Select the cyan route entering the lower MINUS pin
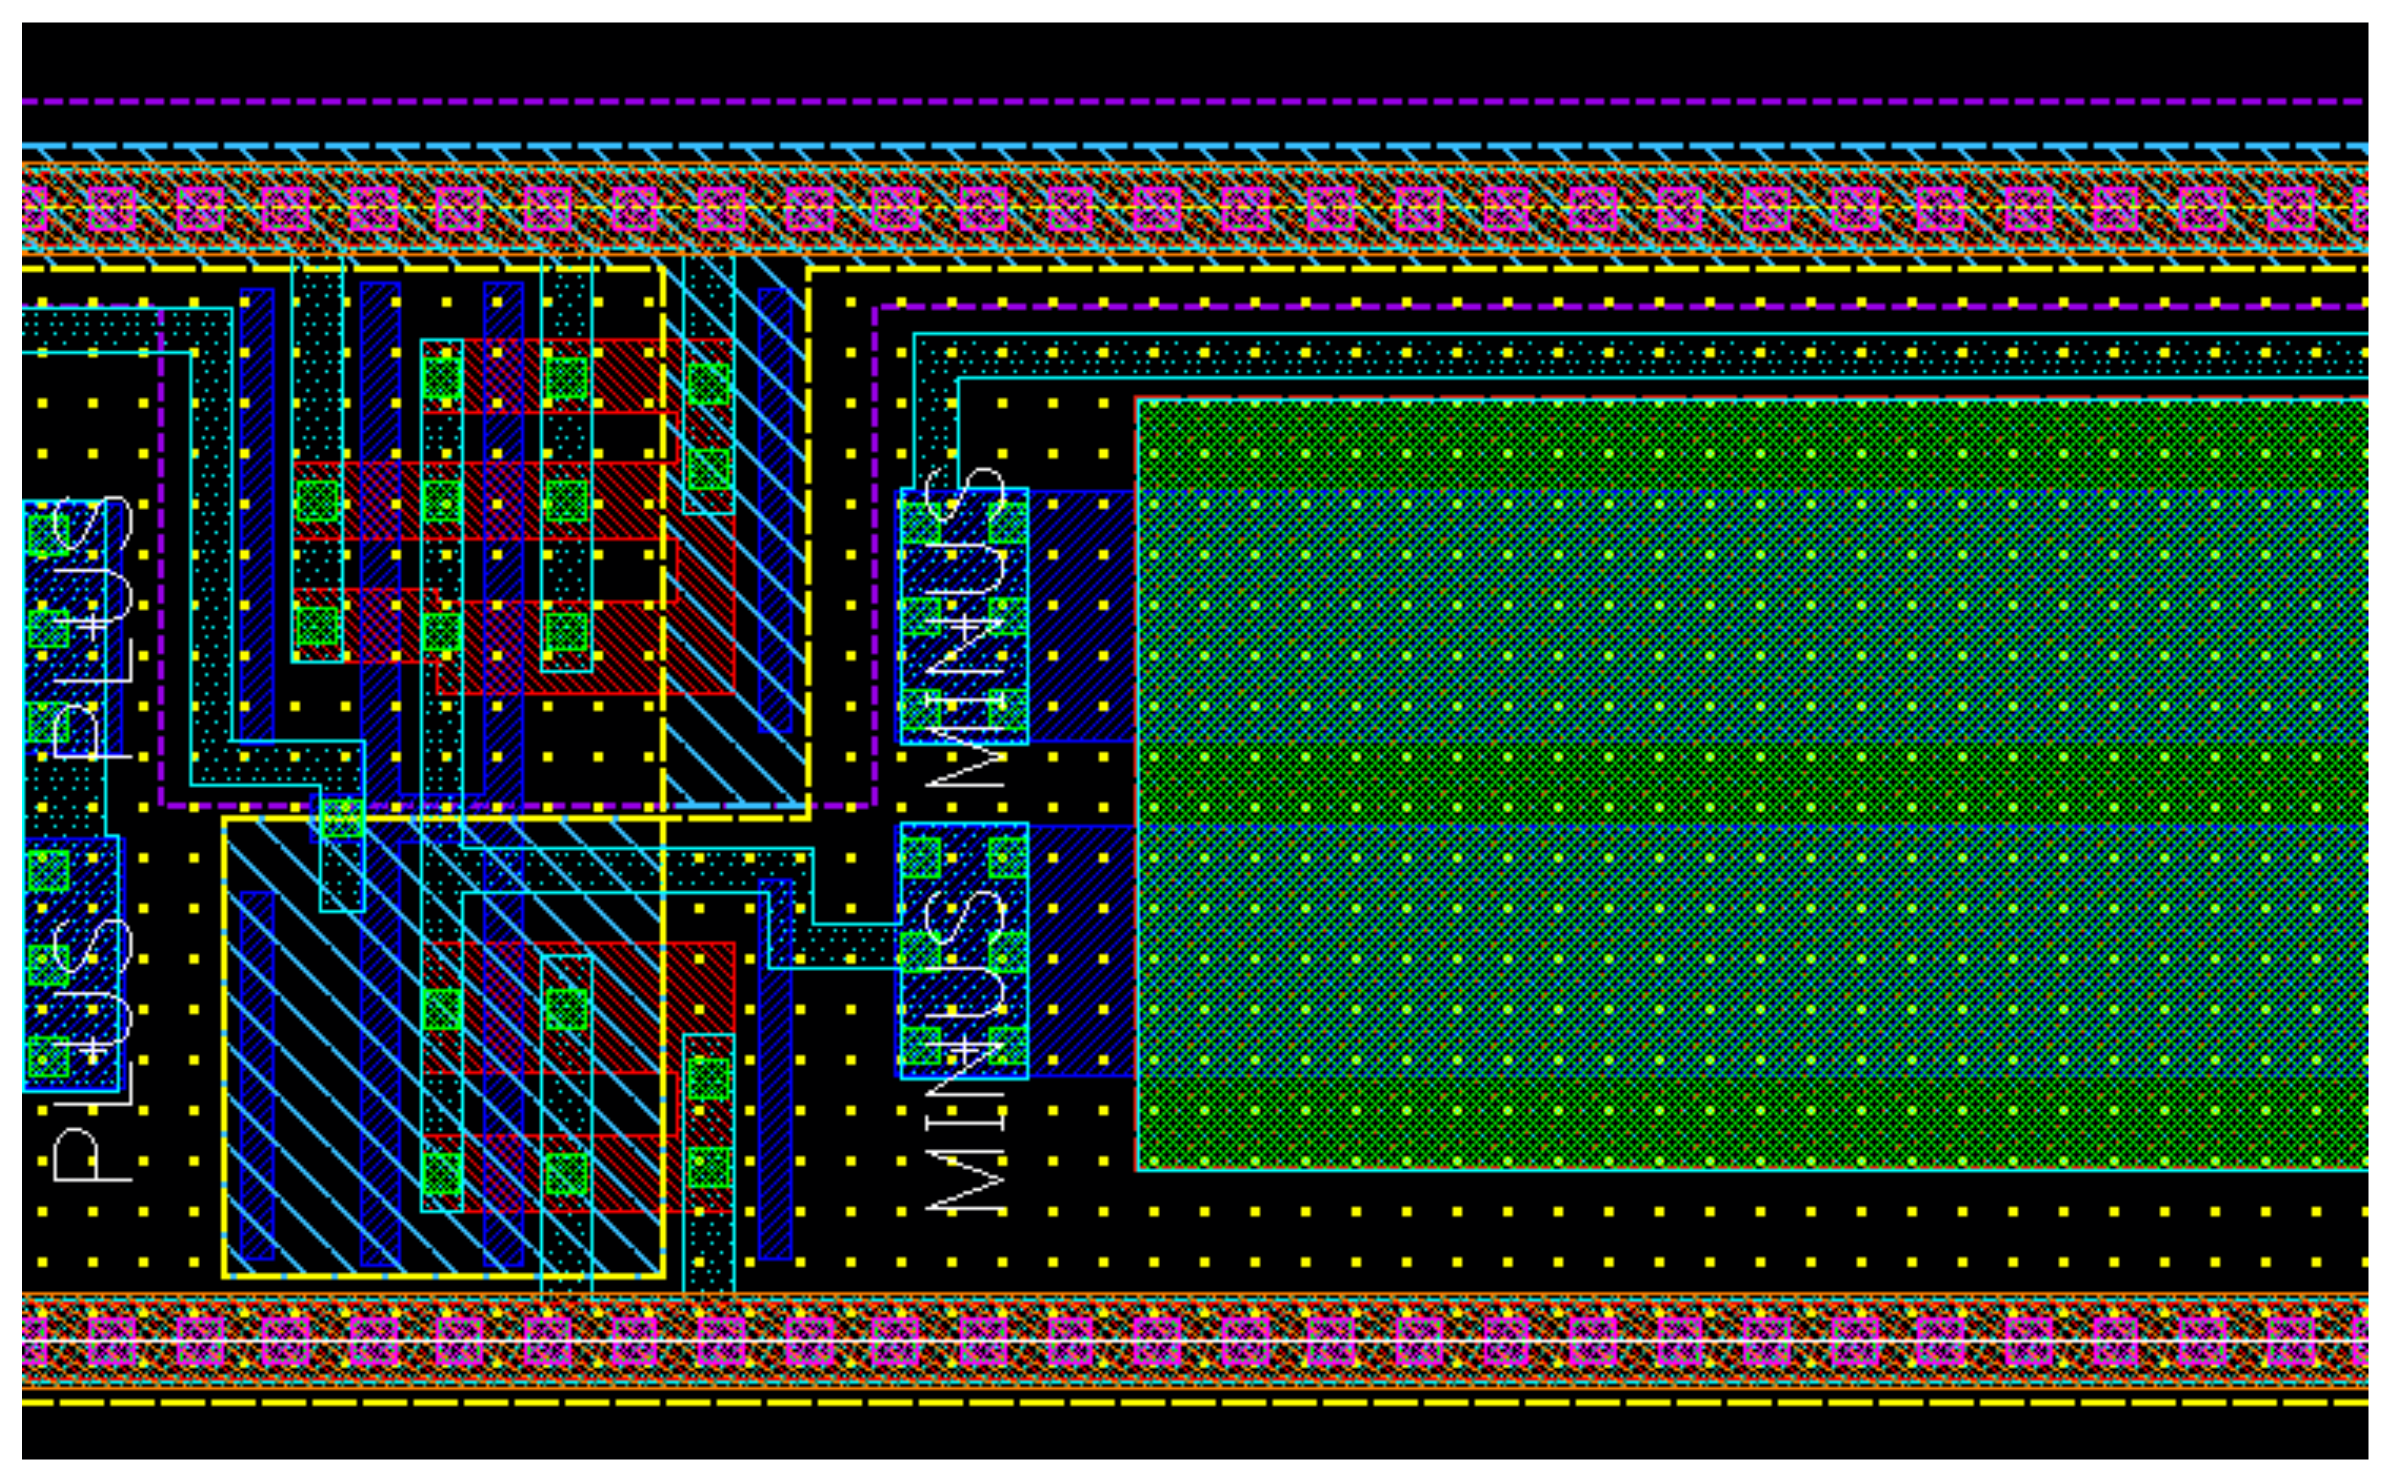The image size is (2397, 1479). (840, 945)
